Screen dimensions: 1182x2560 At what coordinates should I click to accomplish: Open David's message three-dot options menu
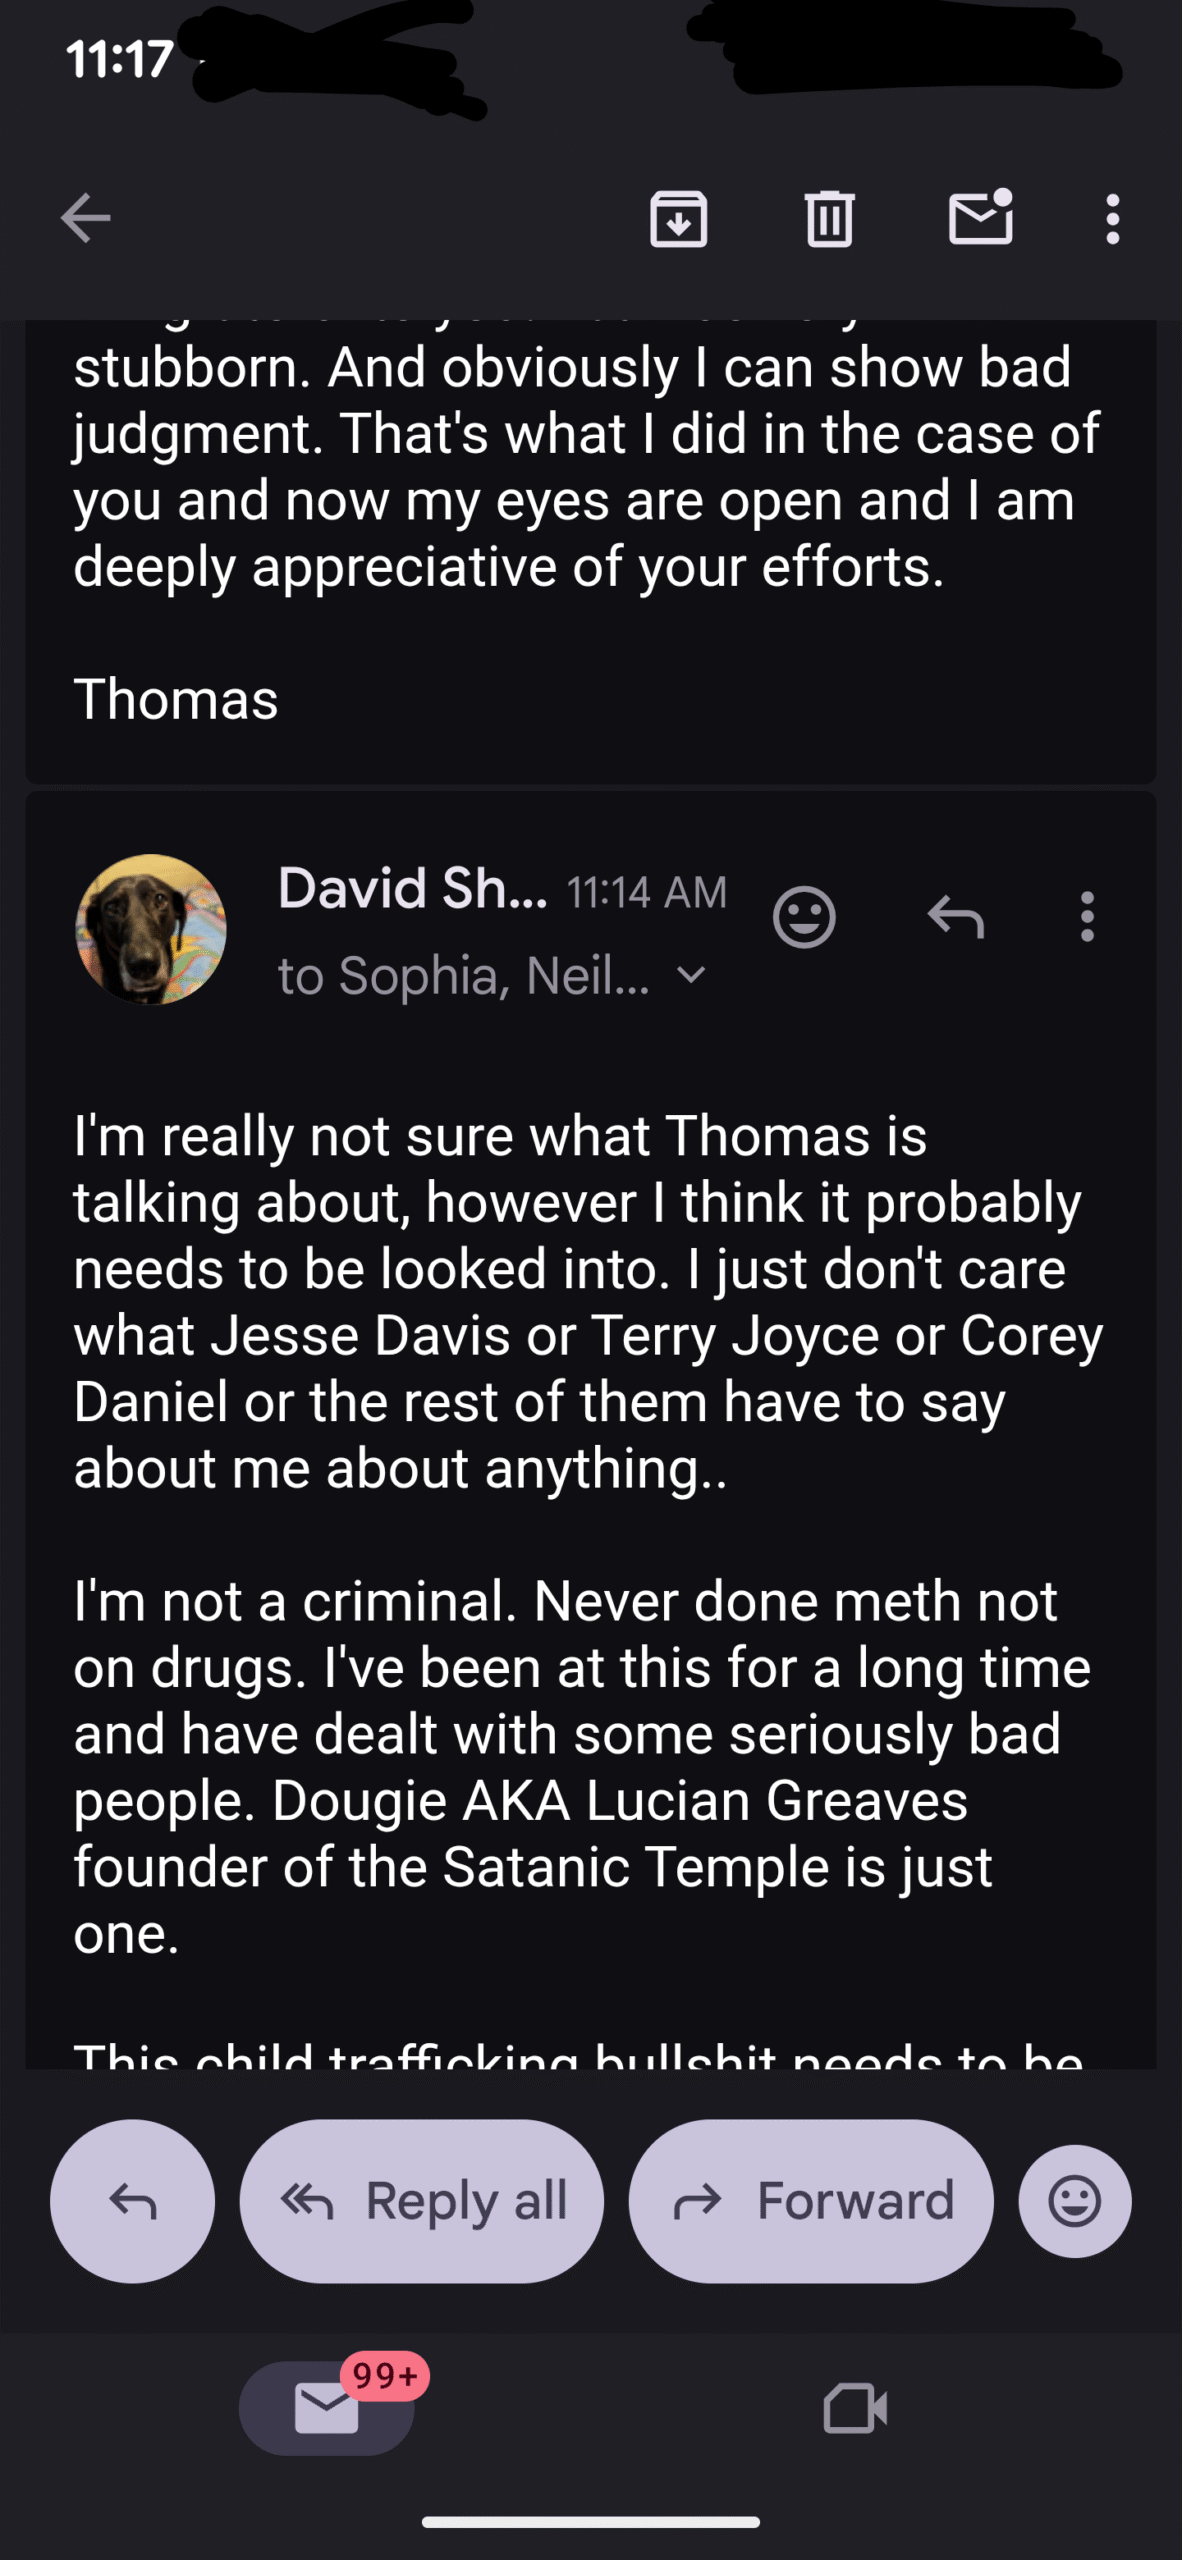[x=1087, y=916]
